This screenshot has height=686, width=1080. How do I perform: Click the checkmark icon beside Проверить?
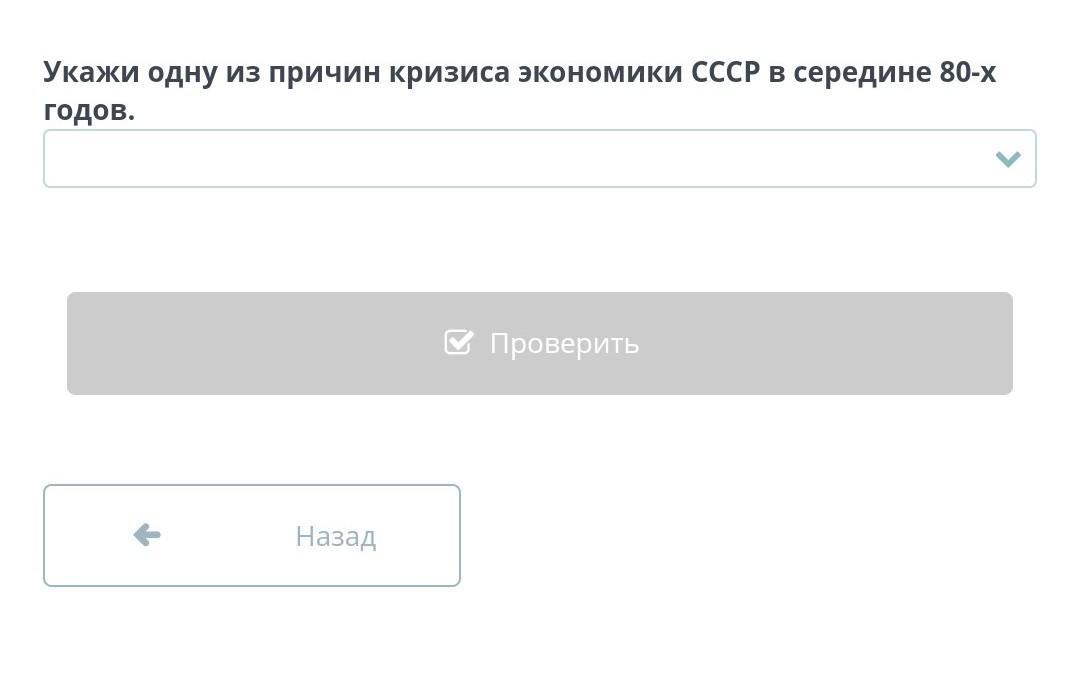point(459,343)
